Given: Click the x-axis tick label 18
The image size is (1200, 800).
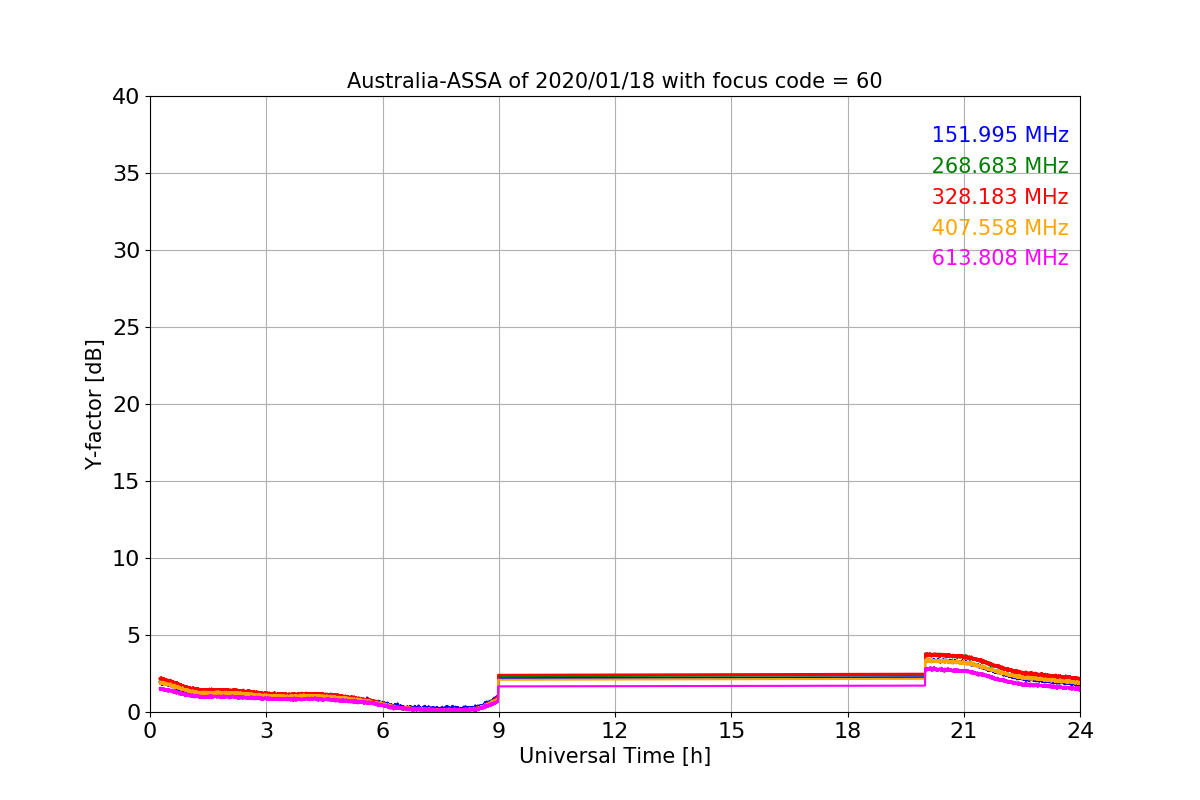Looking at the screenshot, I should 848,731.
